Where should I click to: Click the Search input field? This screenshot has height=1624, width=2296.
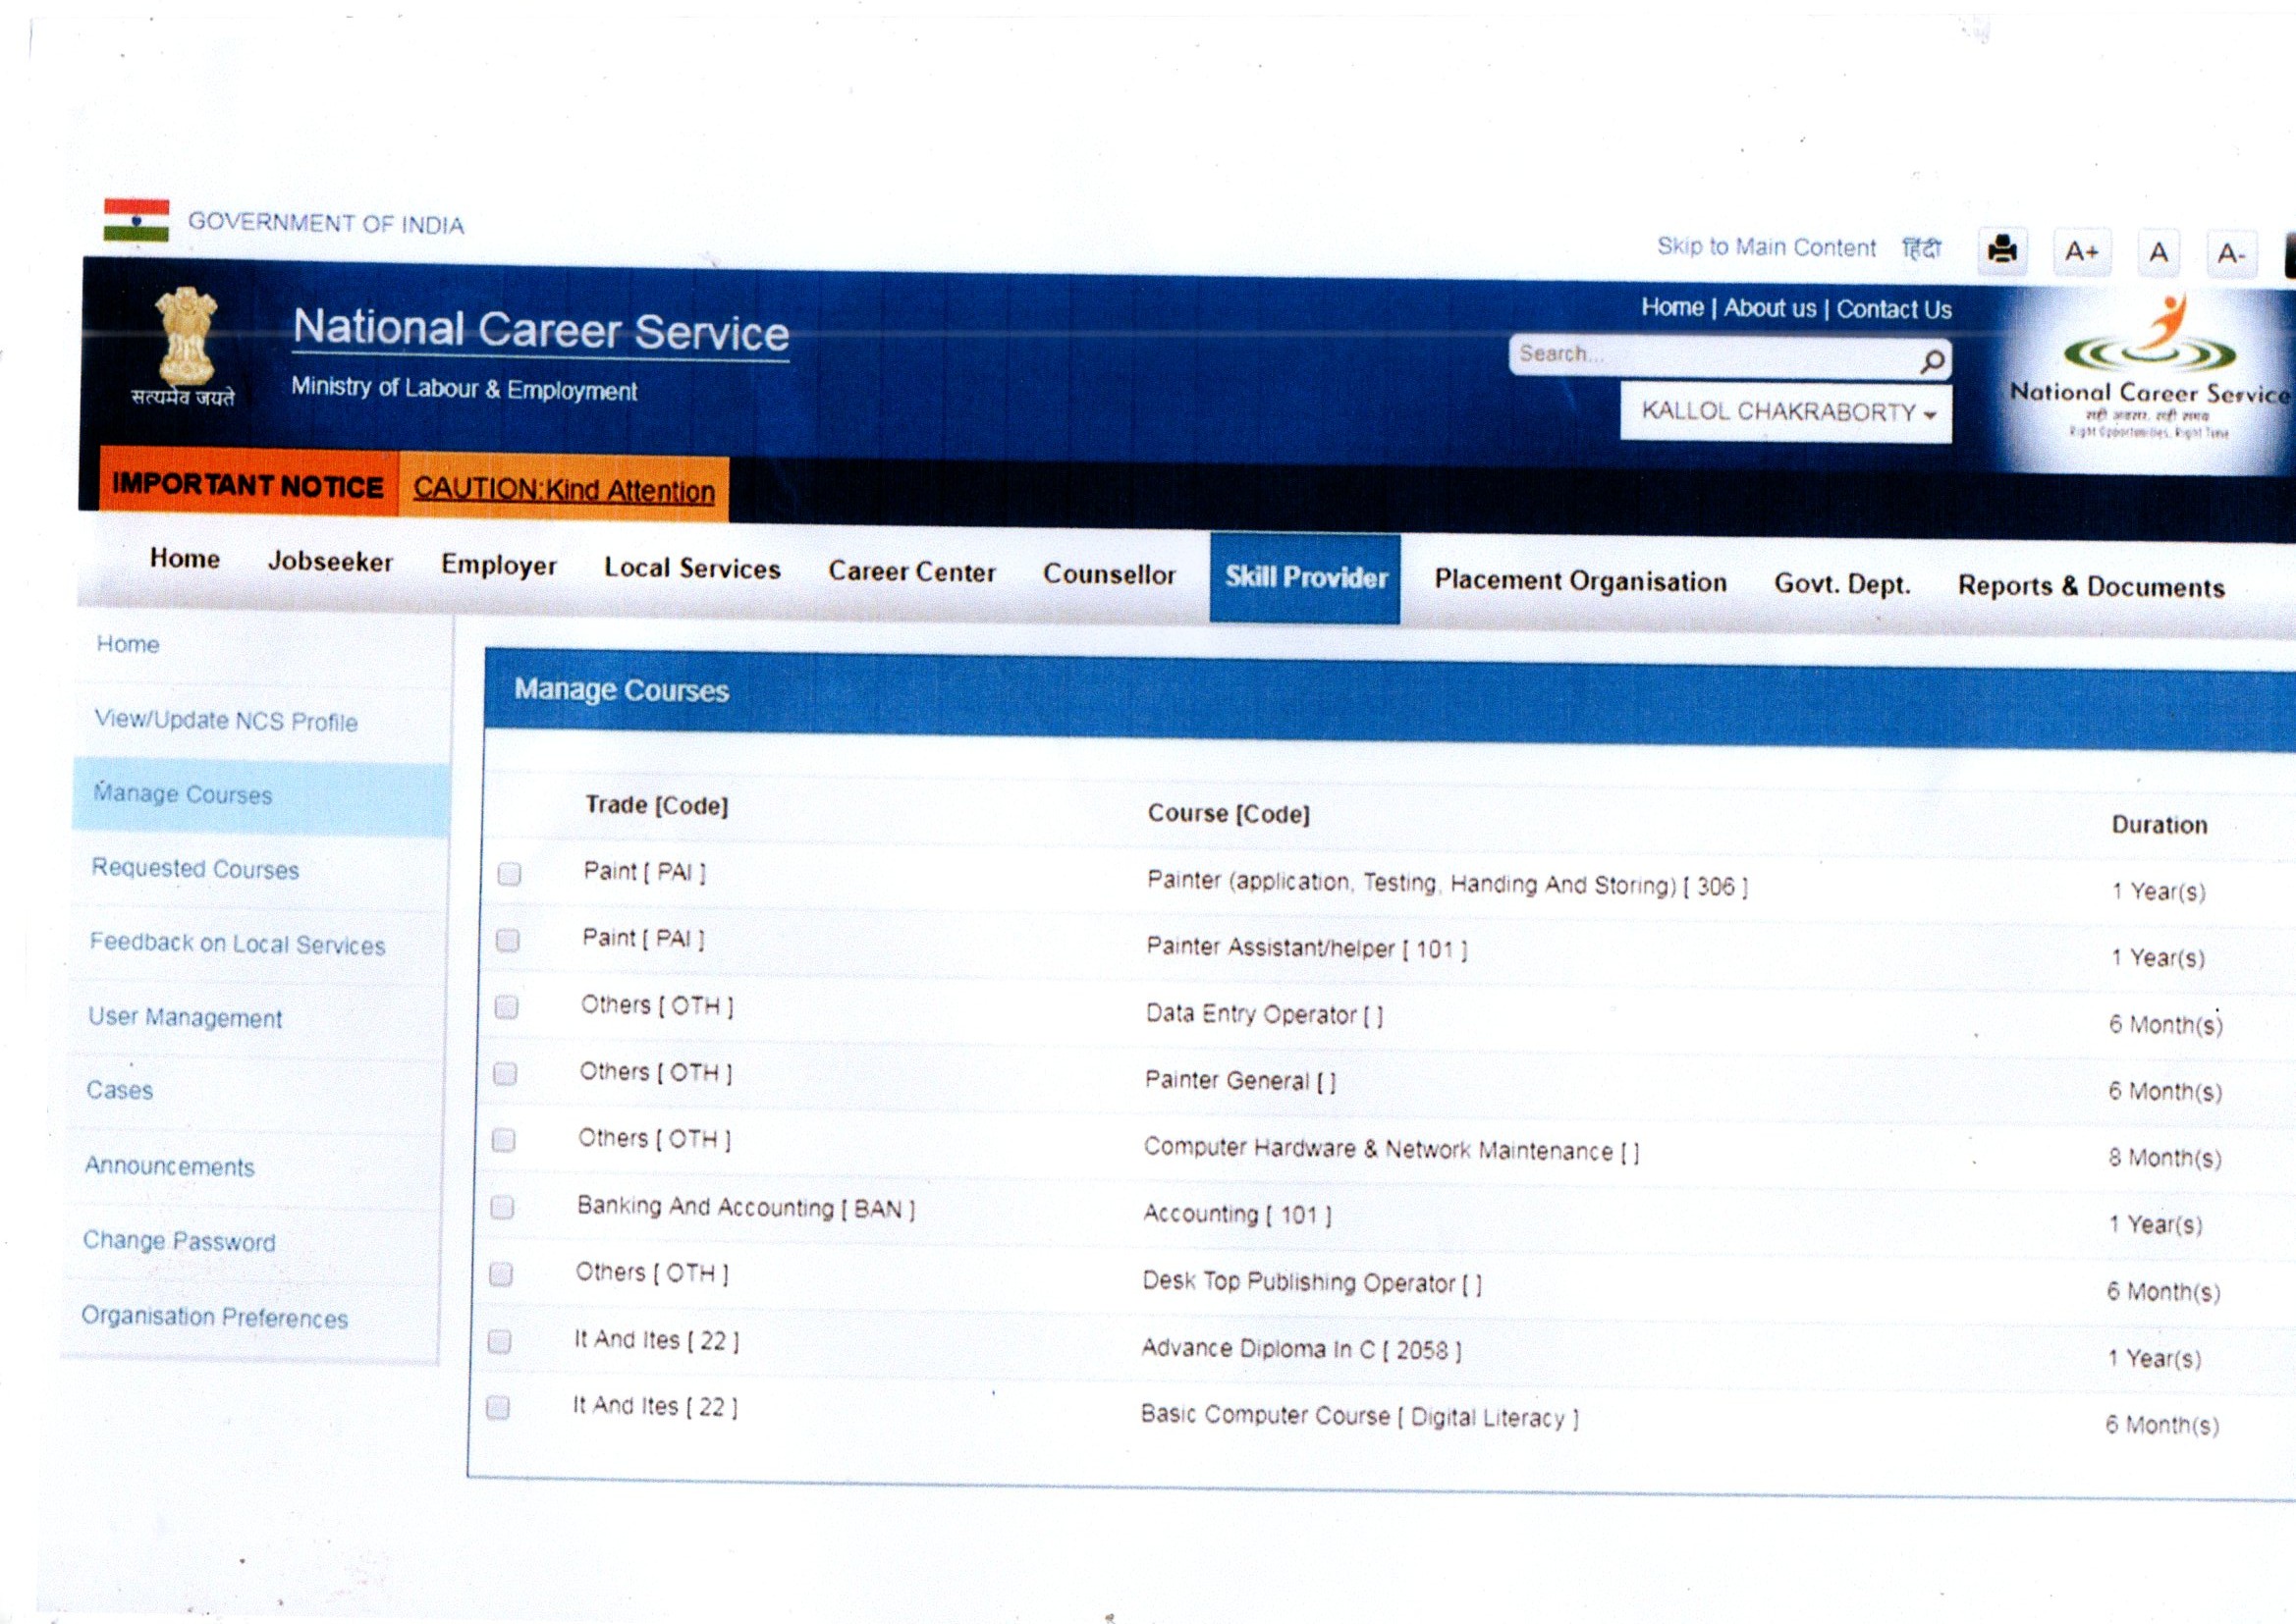point(1713,355)
